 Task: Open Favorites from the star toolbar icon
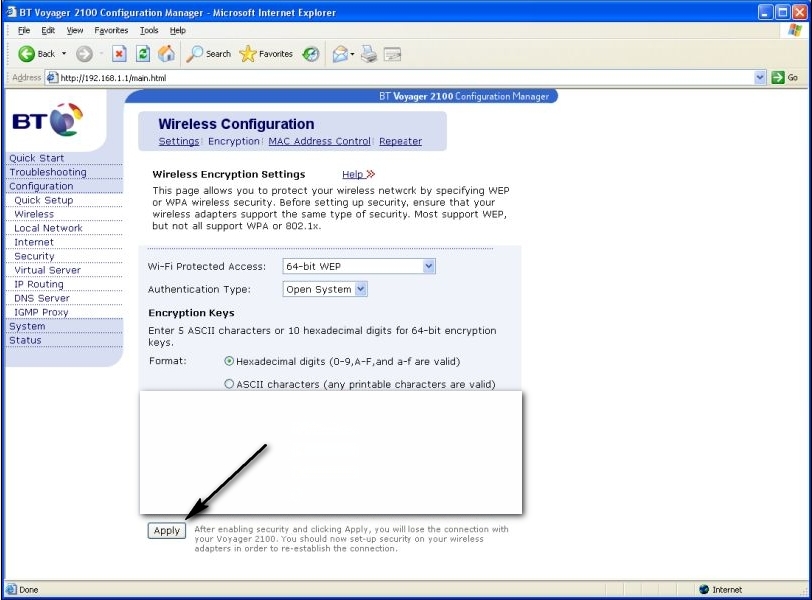tap(266, 54)
